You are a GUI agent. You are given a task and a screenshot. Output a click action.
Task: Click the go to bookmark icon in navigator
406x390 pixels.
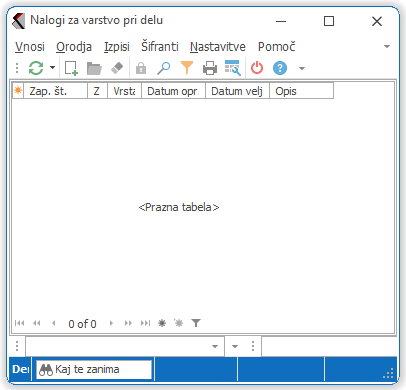click(x=179, y=323)
